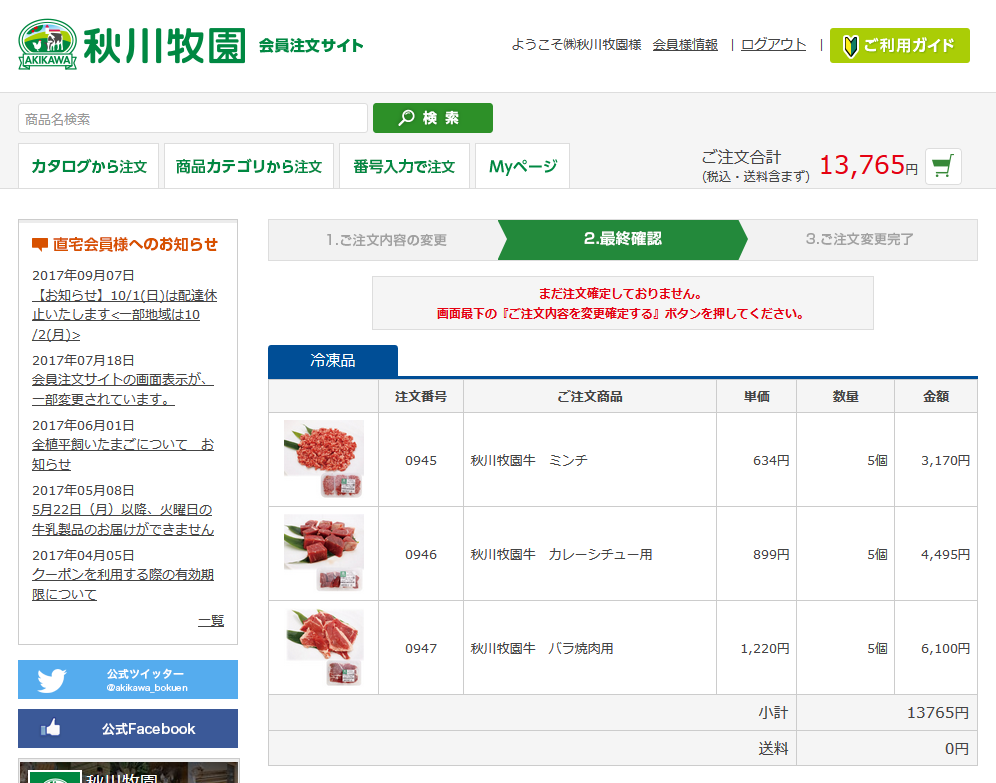The width and height of the screenshot is (996, 783).
Task: Click the search input field for 商品名検索
Action: [x=192, y=118]
